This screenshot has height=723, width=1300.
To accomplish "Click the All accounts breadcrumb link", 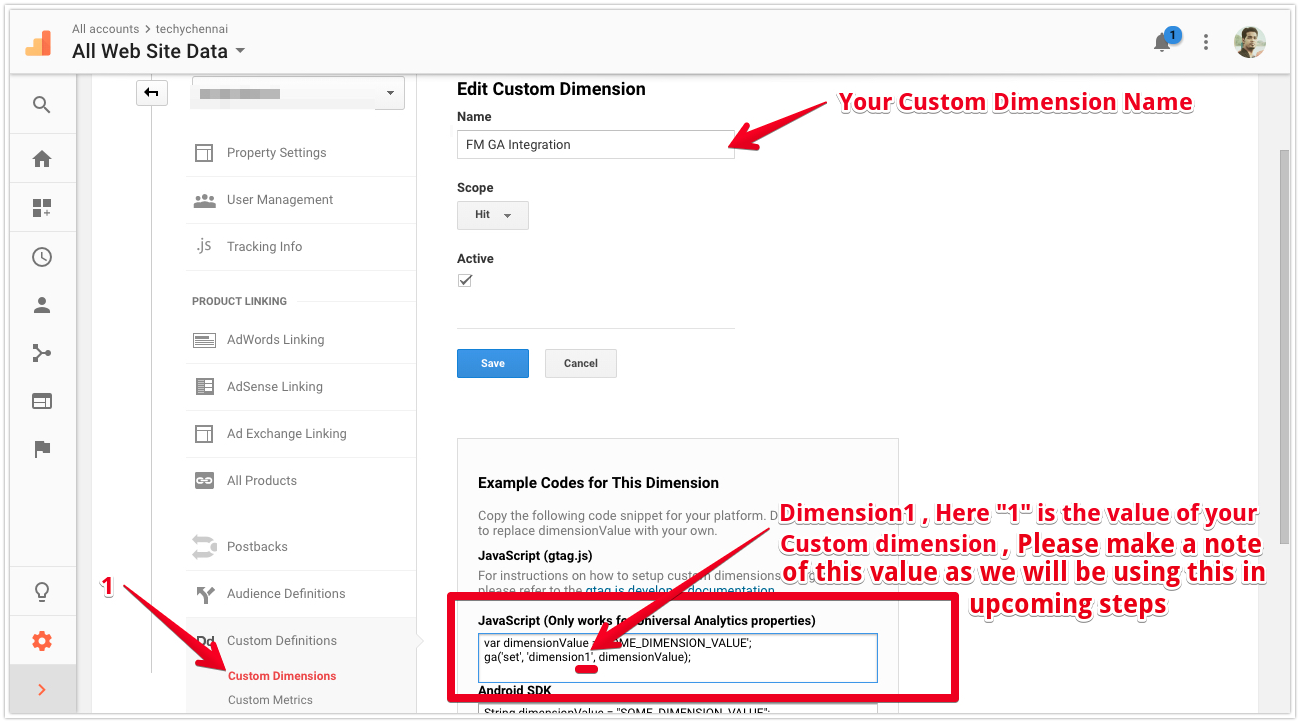I will pos(106,29).
